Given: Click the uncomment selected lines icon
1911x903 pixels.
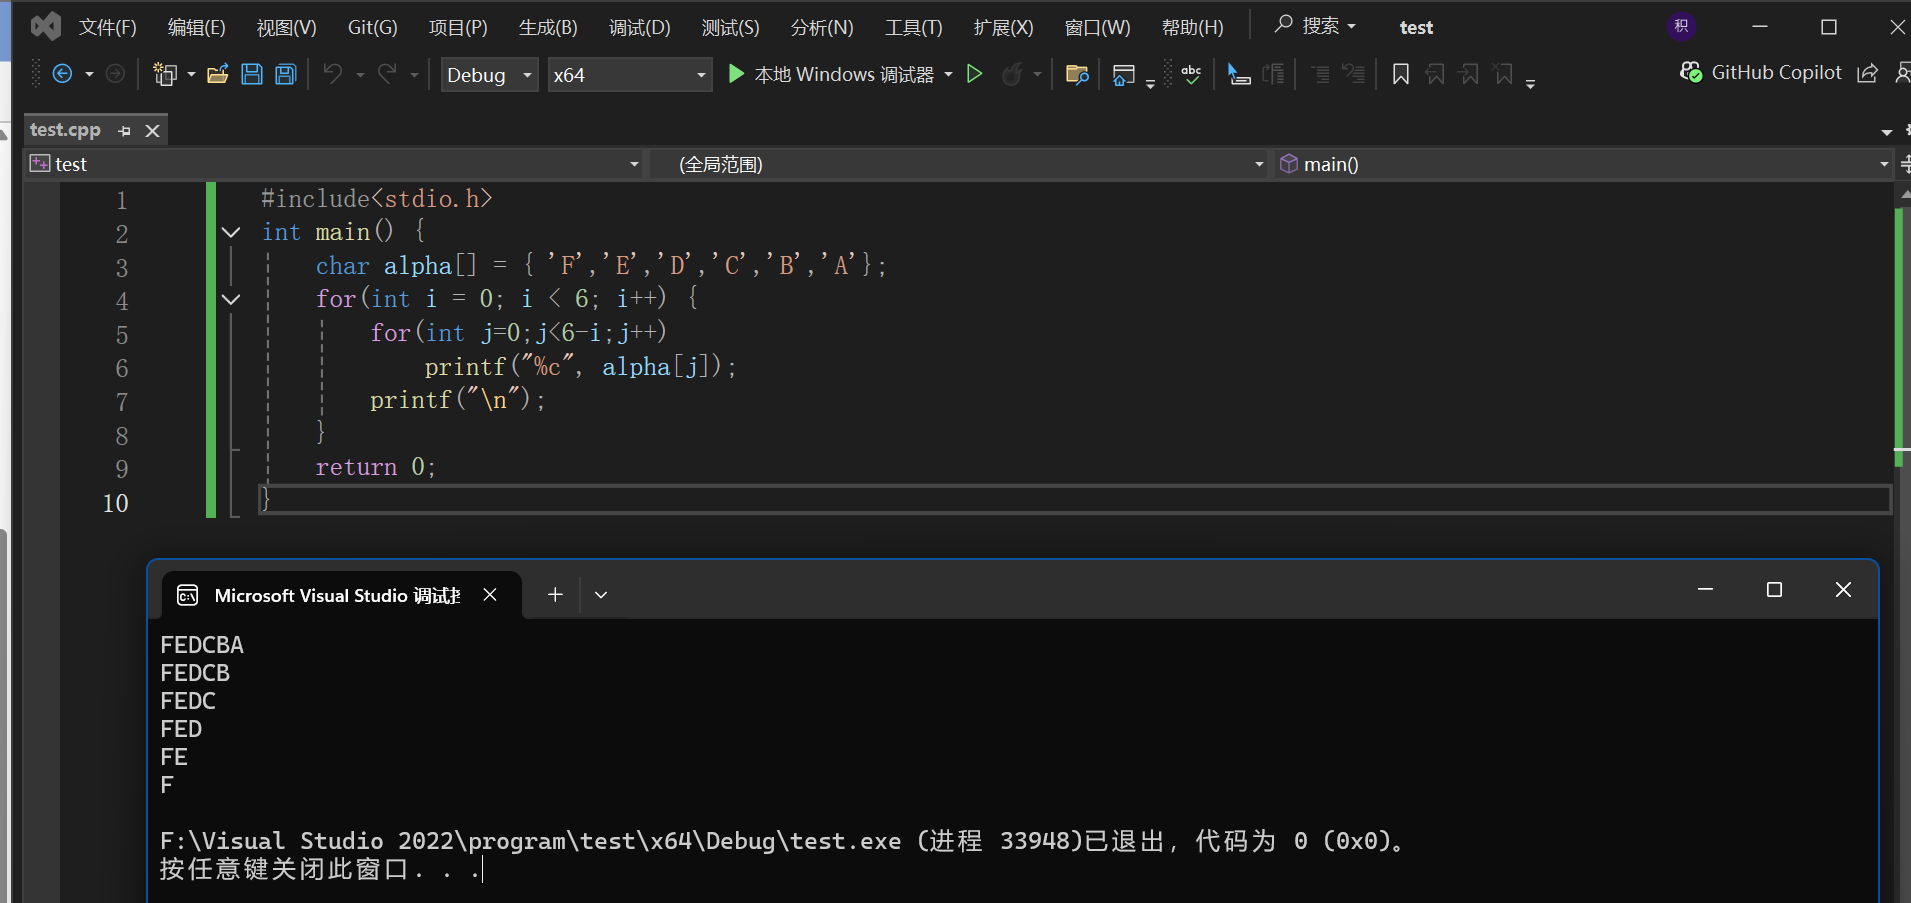Looking at the screenshot, I should (x=1353, y=74).
